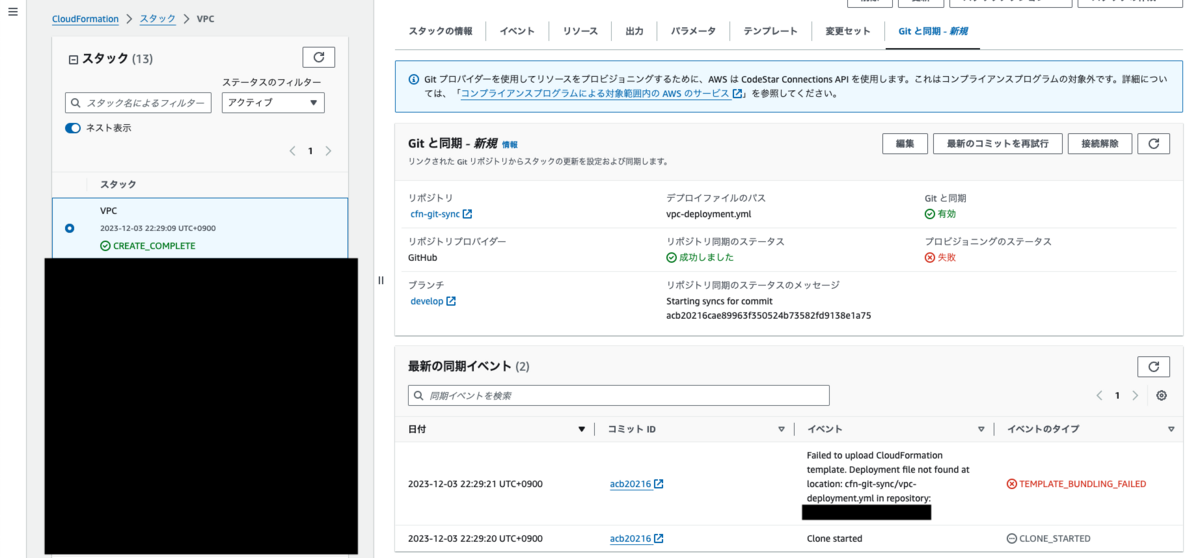Click the 2023-12-03 22:29:21 date cell
The width and height of the screenshot is (1200, 558).
click(x=475, y=484)
